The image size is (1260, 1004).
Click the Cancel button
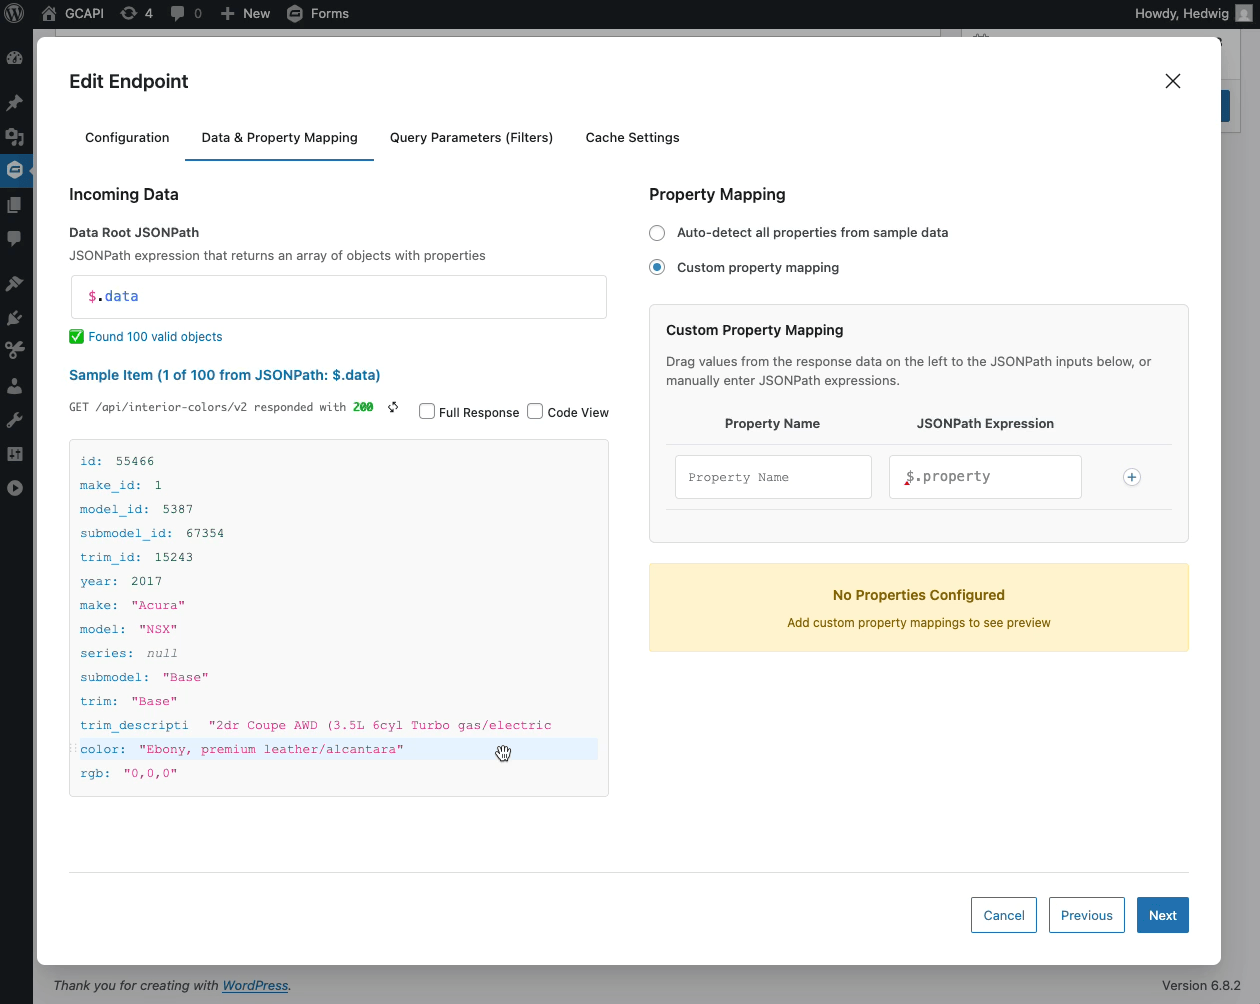coord(1004,915)
